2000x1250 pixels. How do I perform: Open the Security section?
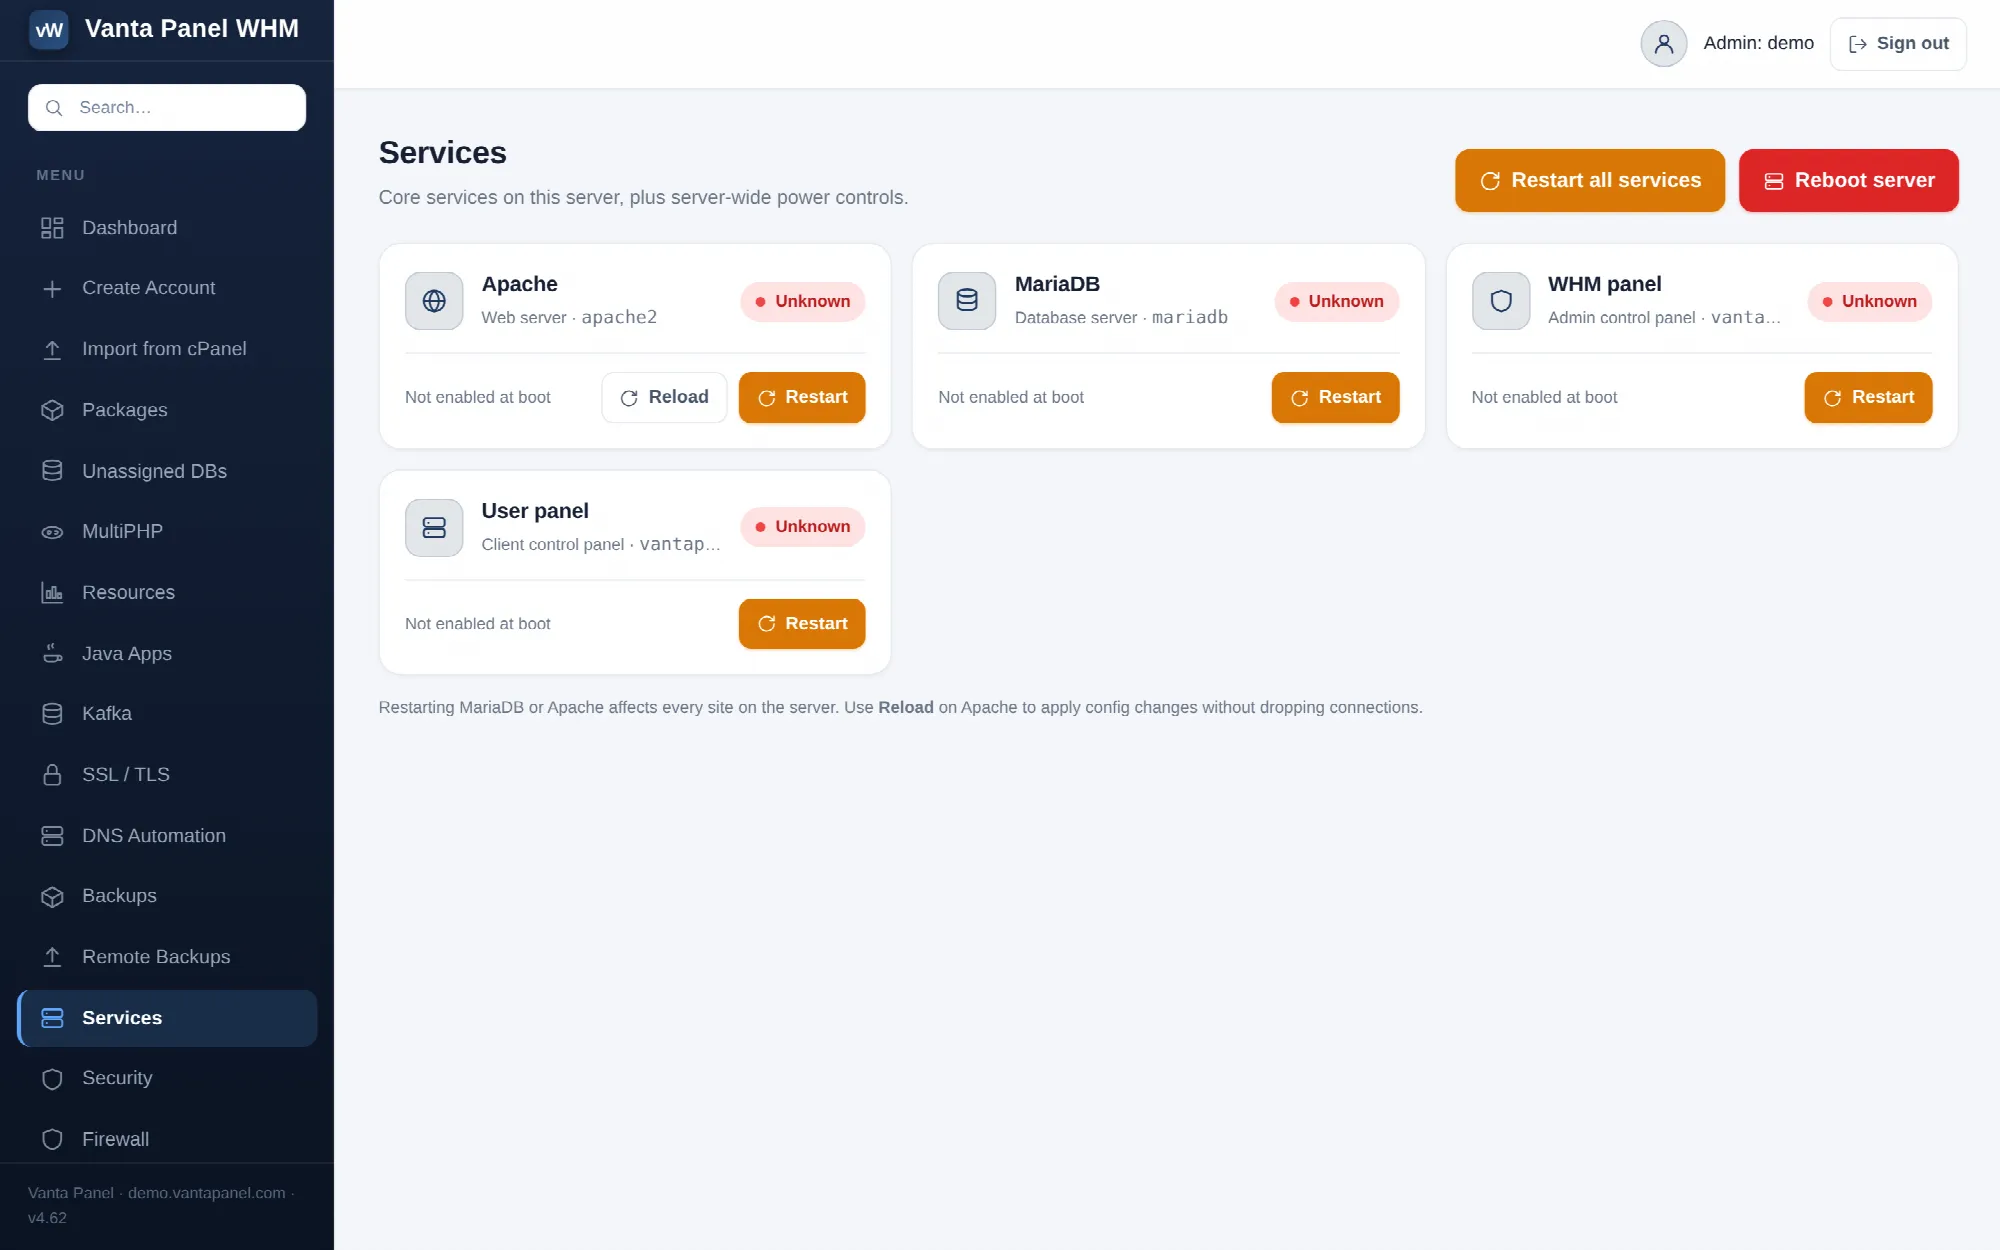167,1079
